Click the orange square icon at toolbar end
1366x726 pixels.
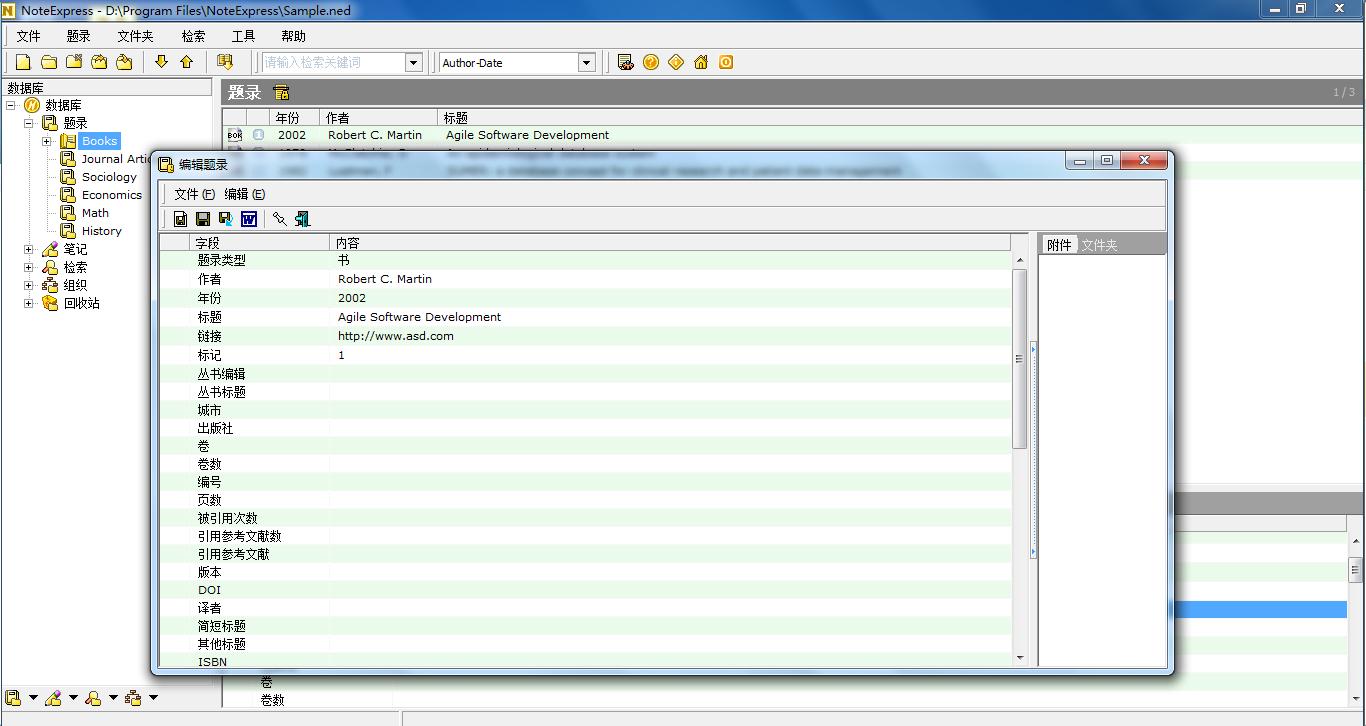(x=726, y=62)
